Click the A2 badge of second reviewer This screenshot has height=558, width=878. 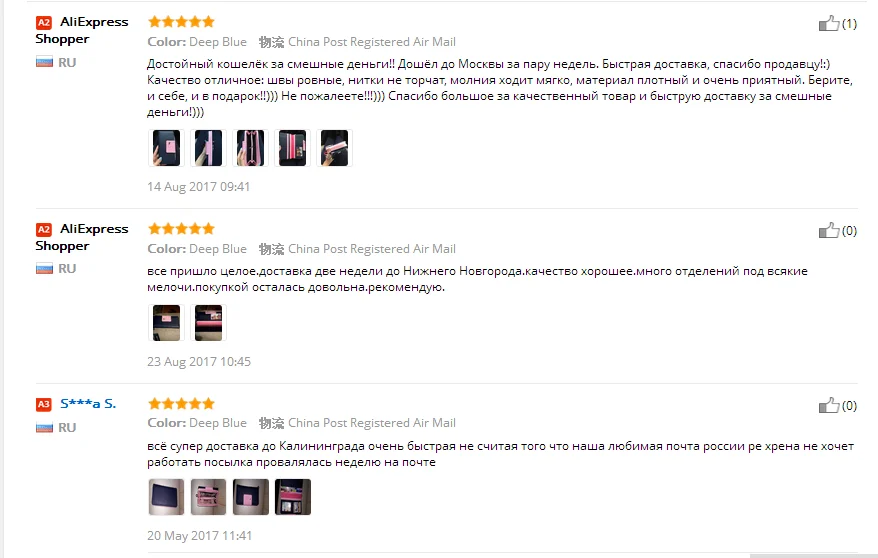tap(44, 229)
